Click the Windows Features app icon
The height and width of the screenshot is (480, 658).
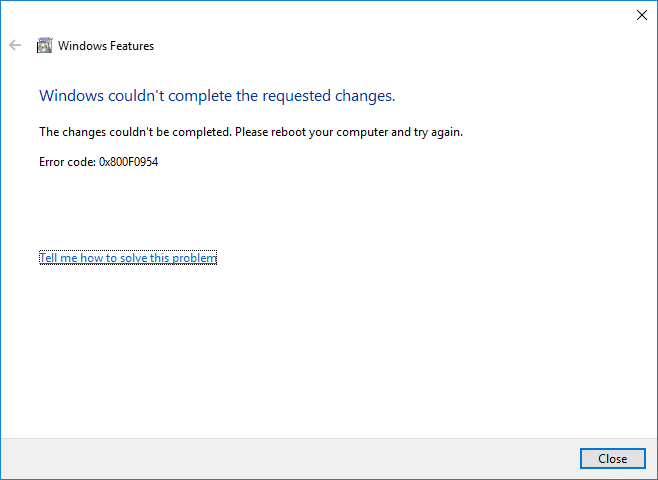(x=44, y=45)
